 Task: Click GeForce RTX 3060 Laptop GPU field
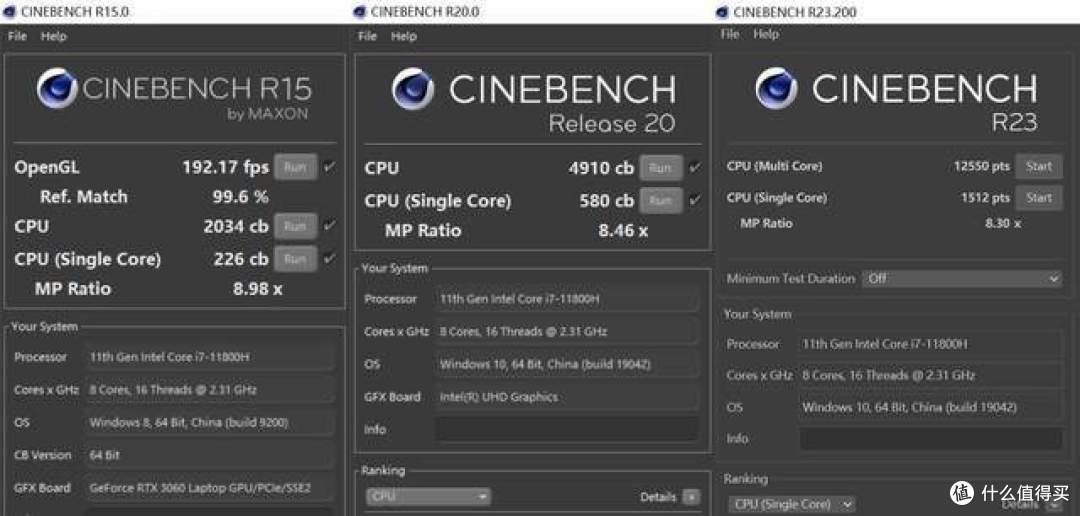[x=209, y=488]
